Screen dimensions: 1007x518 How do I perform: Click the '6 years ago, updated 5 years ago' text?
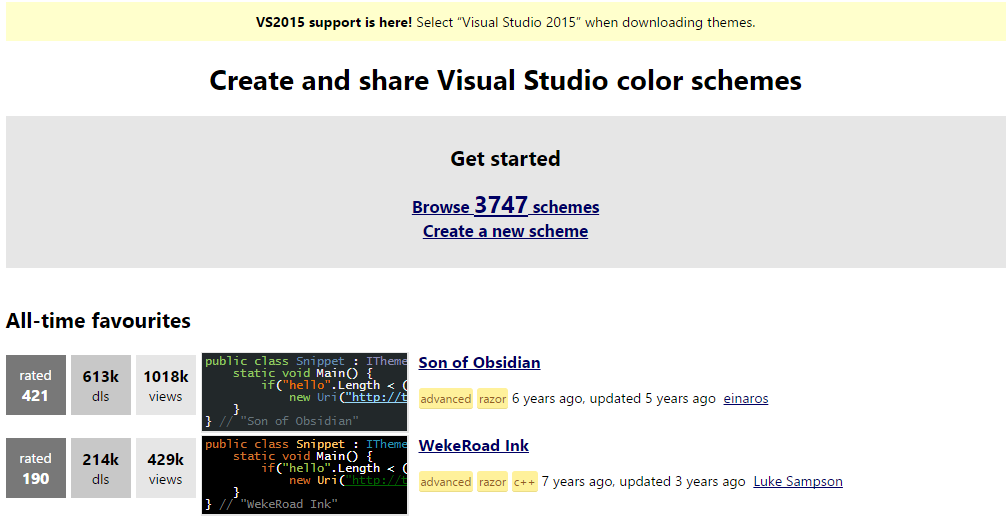(x=613, y=399)
